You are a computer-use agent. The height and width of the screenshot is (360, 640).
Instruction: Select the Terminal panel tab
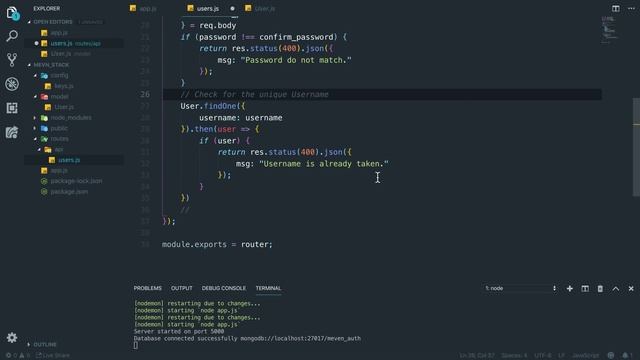coord(268,288)
